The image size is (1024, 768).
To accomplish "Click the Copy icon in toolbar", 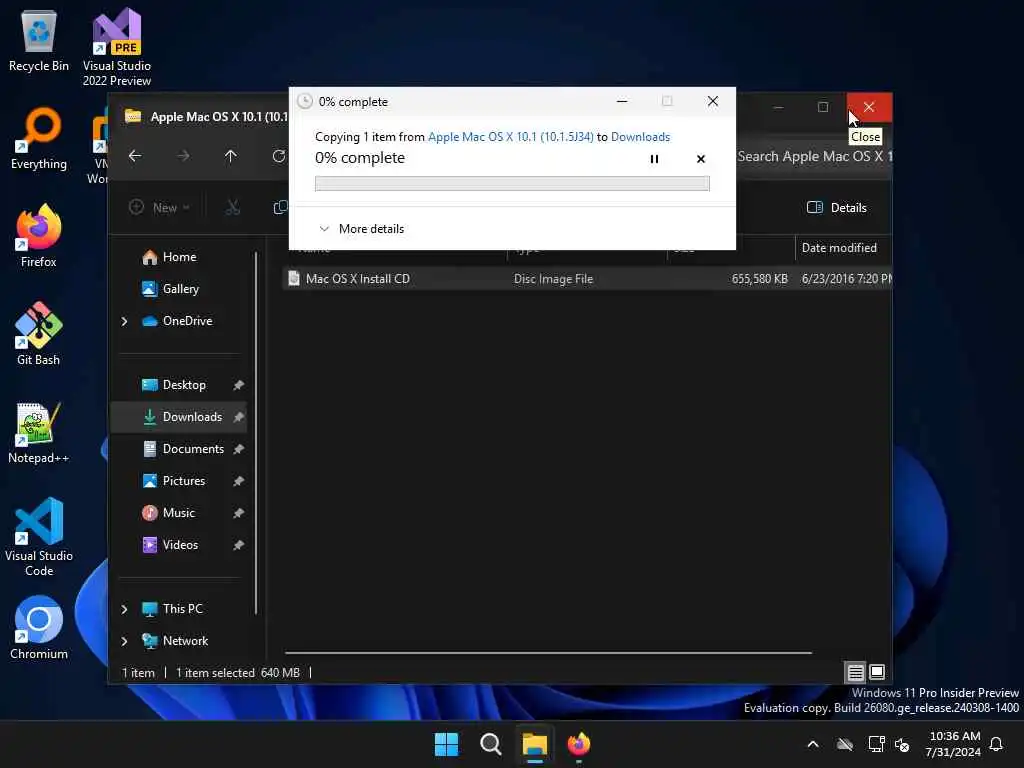I will pyautogui.click(x=280, y=208).
